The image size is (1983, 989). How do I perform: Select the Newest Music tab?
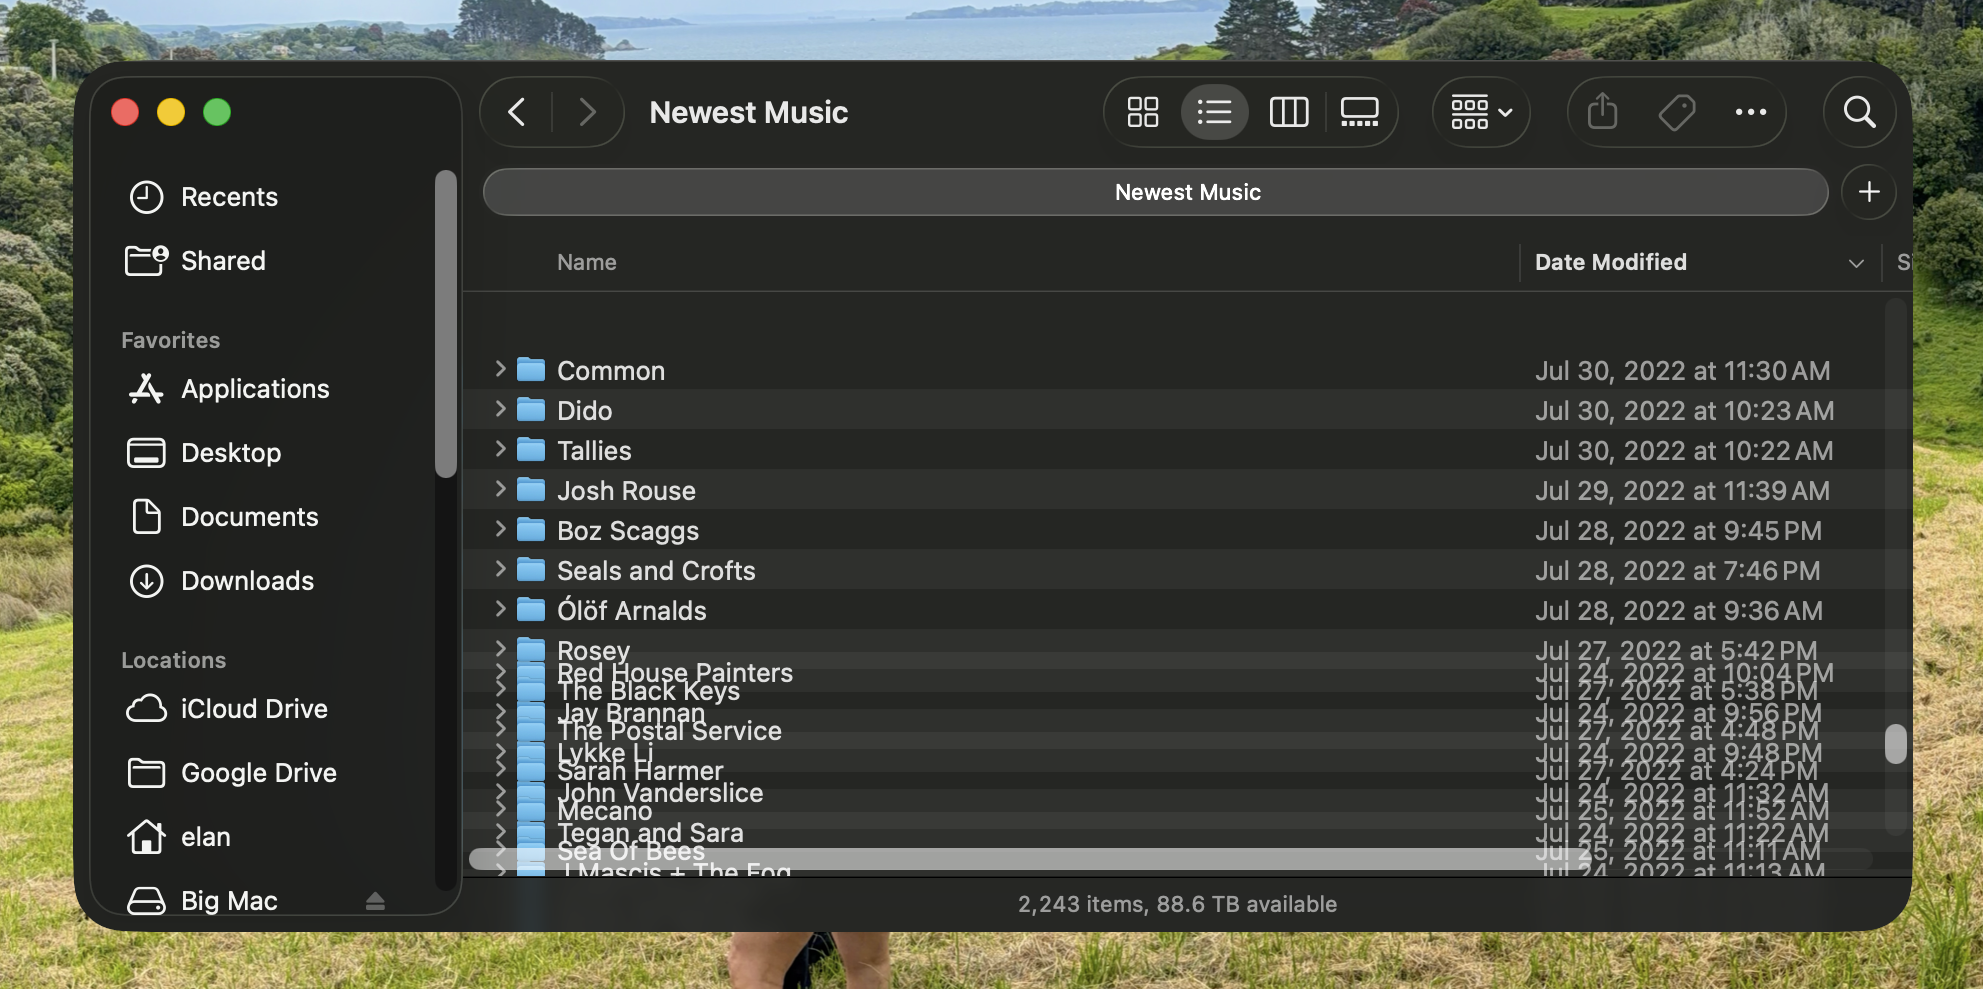click(1155, 192)
